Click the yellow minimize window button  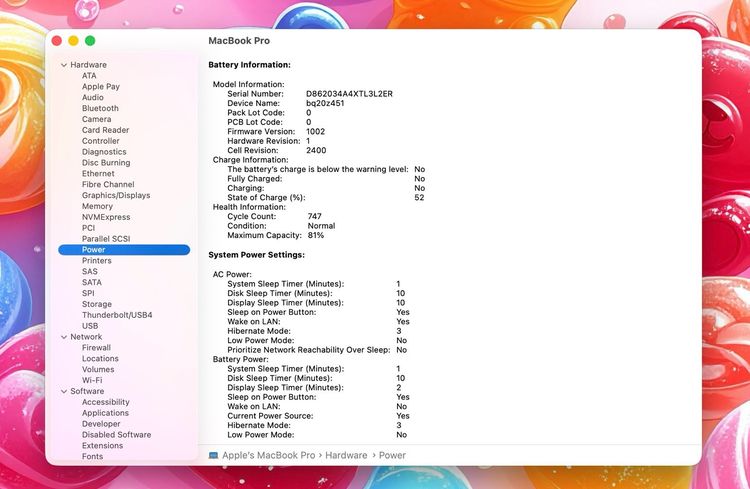pos(73,41)
